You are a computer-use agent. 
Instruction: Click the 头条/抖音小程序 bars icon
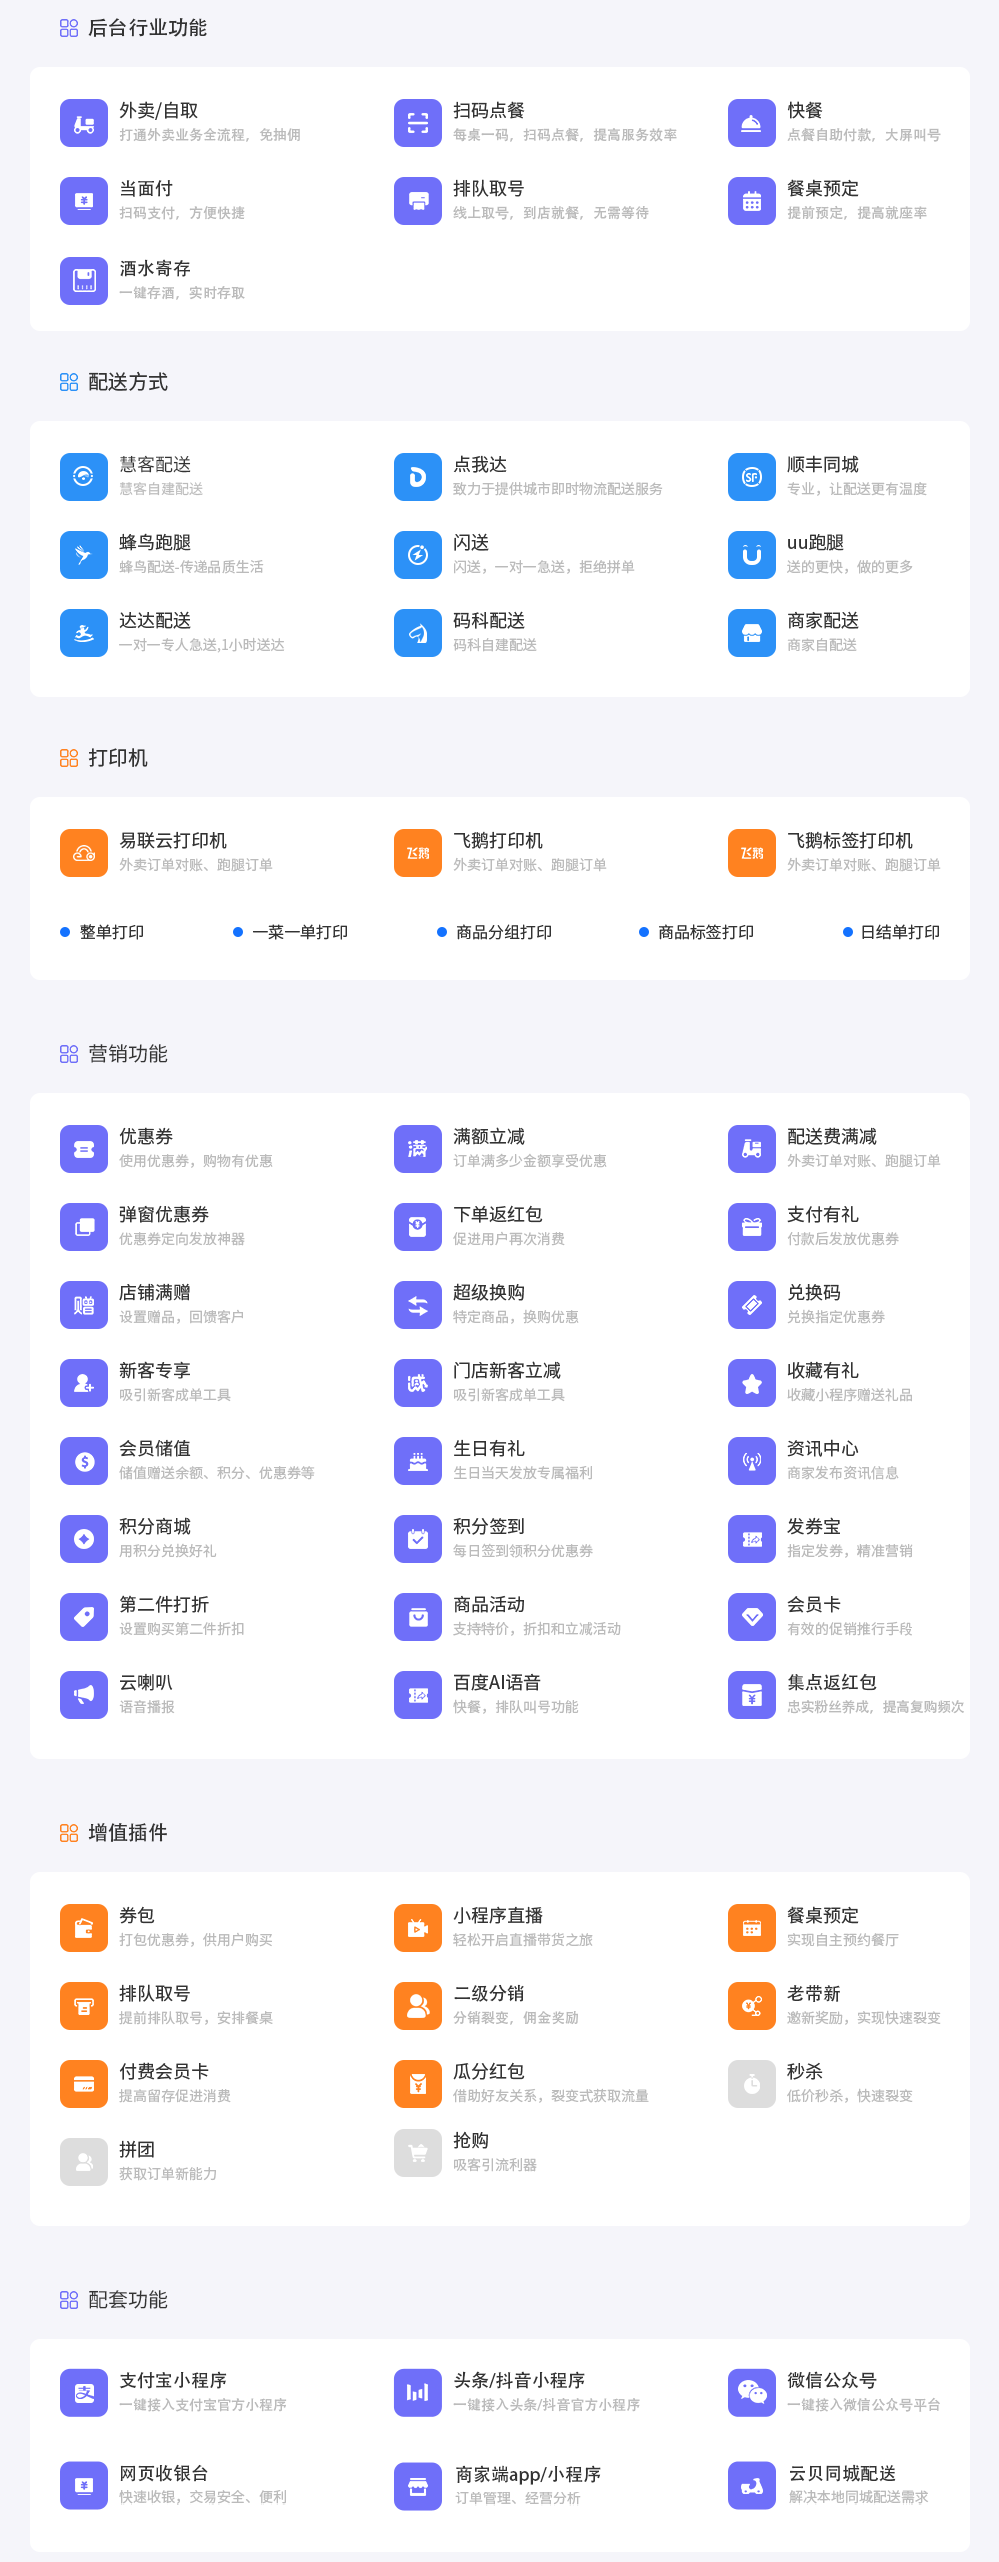(x=418, y=2393)
